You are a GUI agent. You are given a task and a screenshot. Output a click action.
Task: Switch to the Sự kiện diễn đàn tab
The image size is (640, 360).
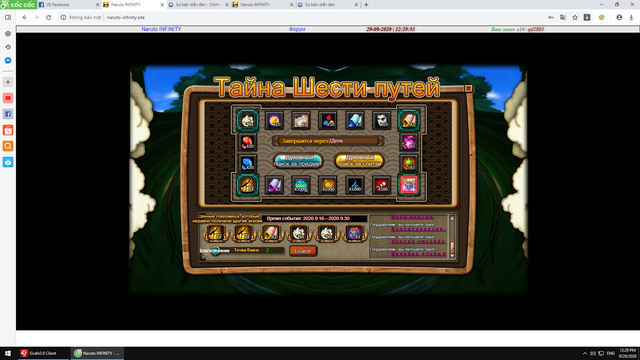[328, 4]
